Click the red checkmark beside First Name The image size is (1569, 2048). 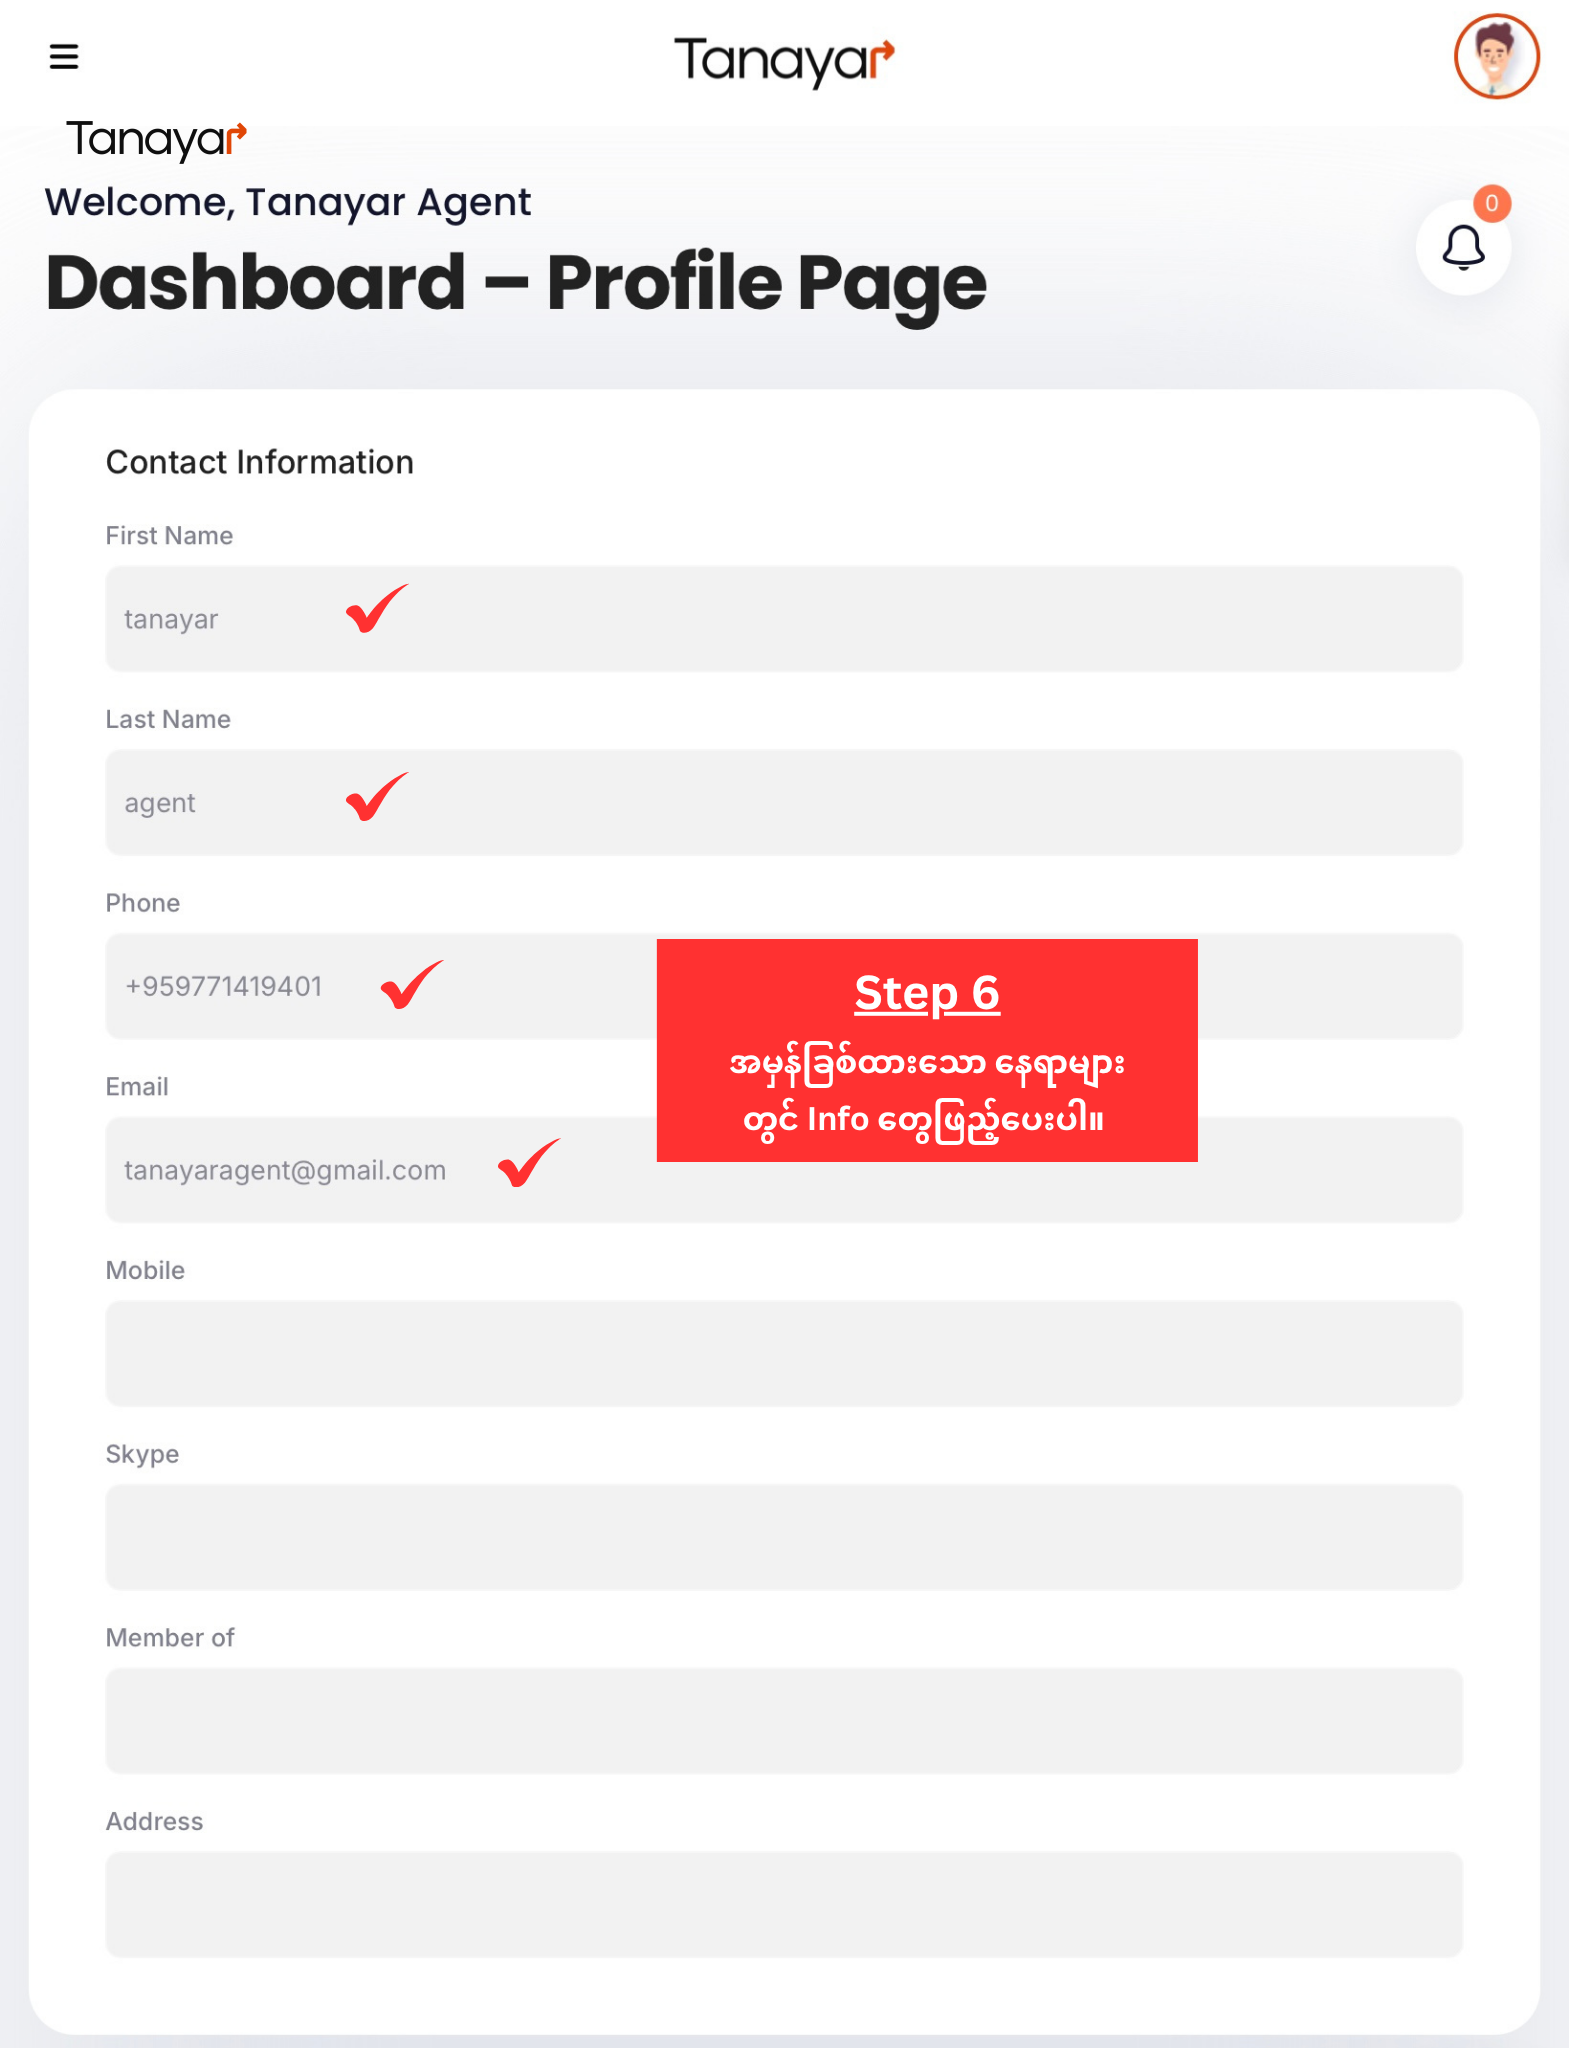pyautogui.click(x=376, y=609)
